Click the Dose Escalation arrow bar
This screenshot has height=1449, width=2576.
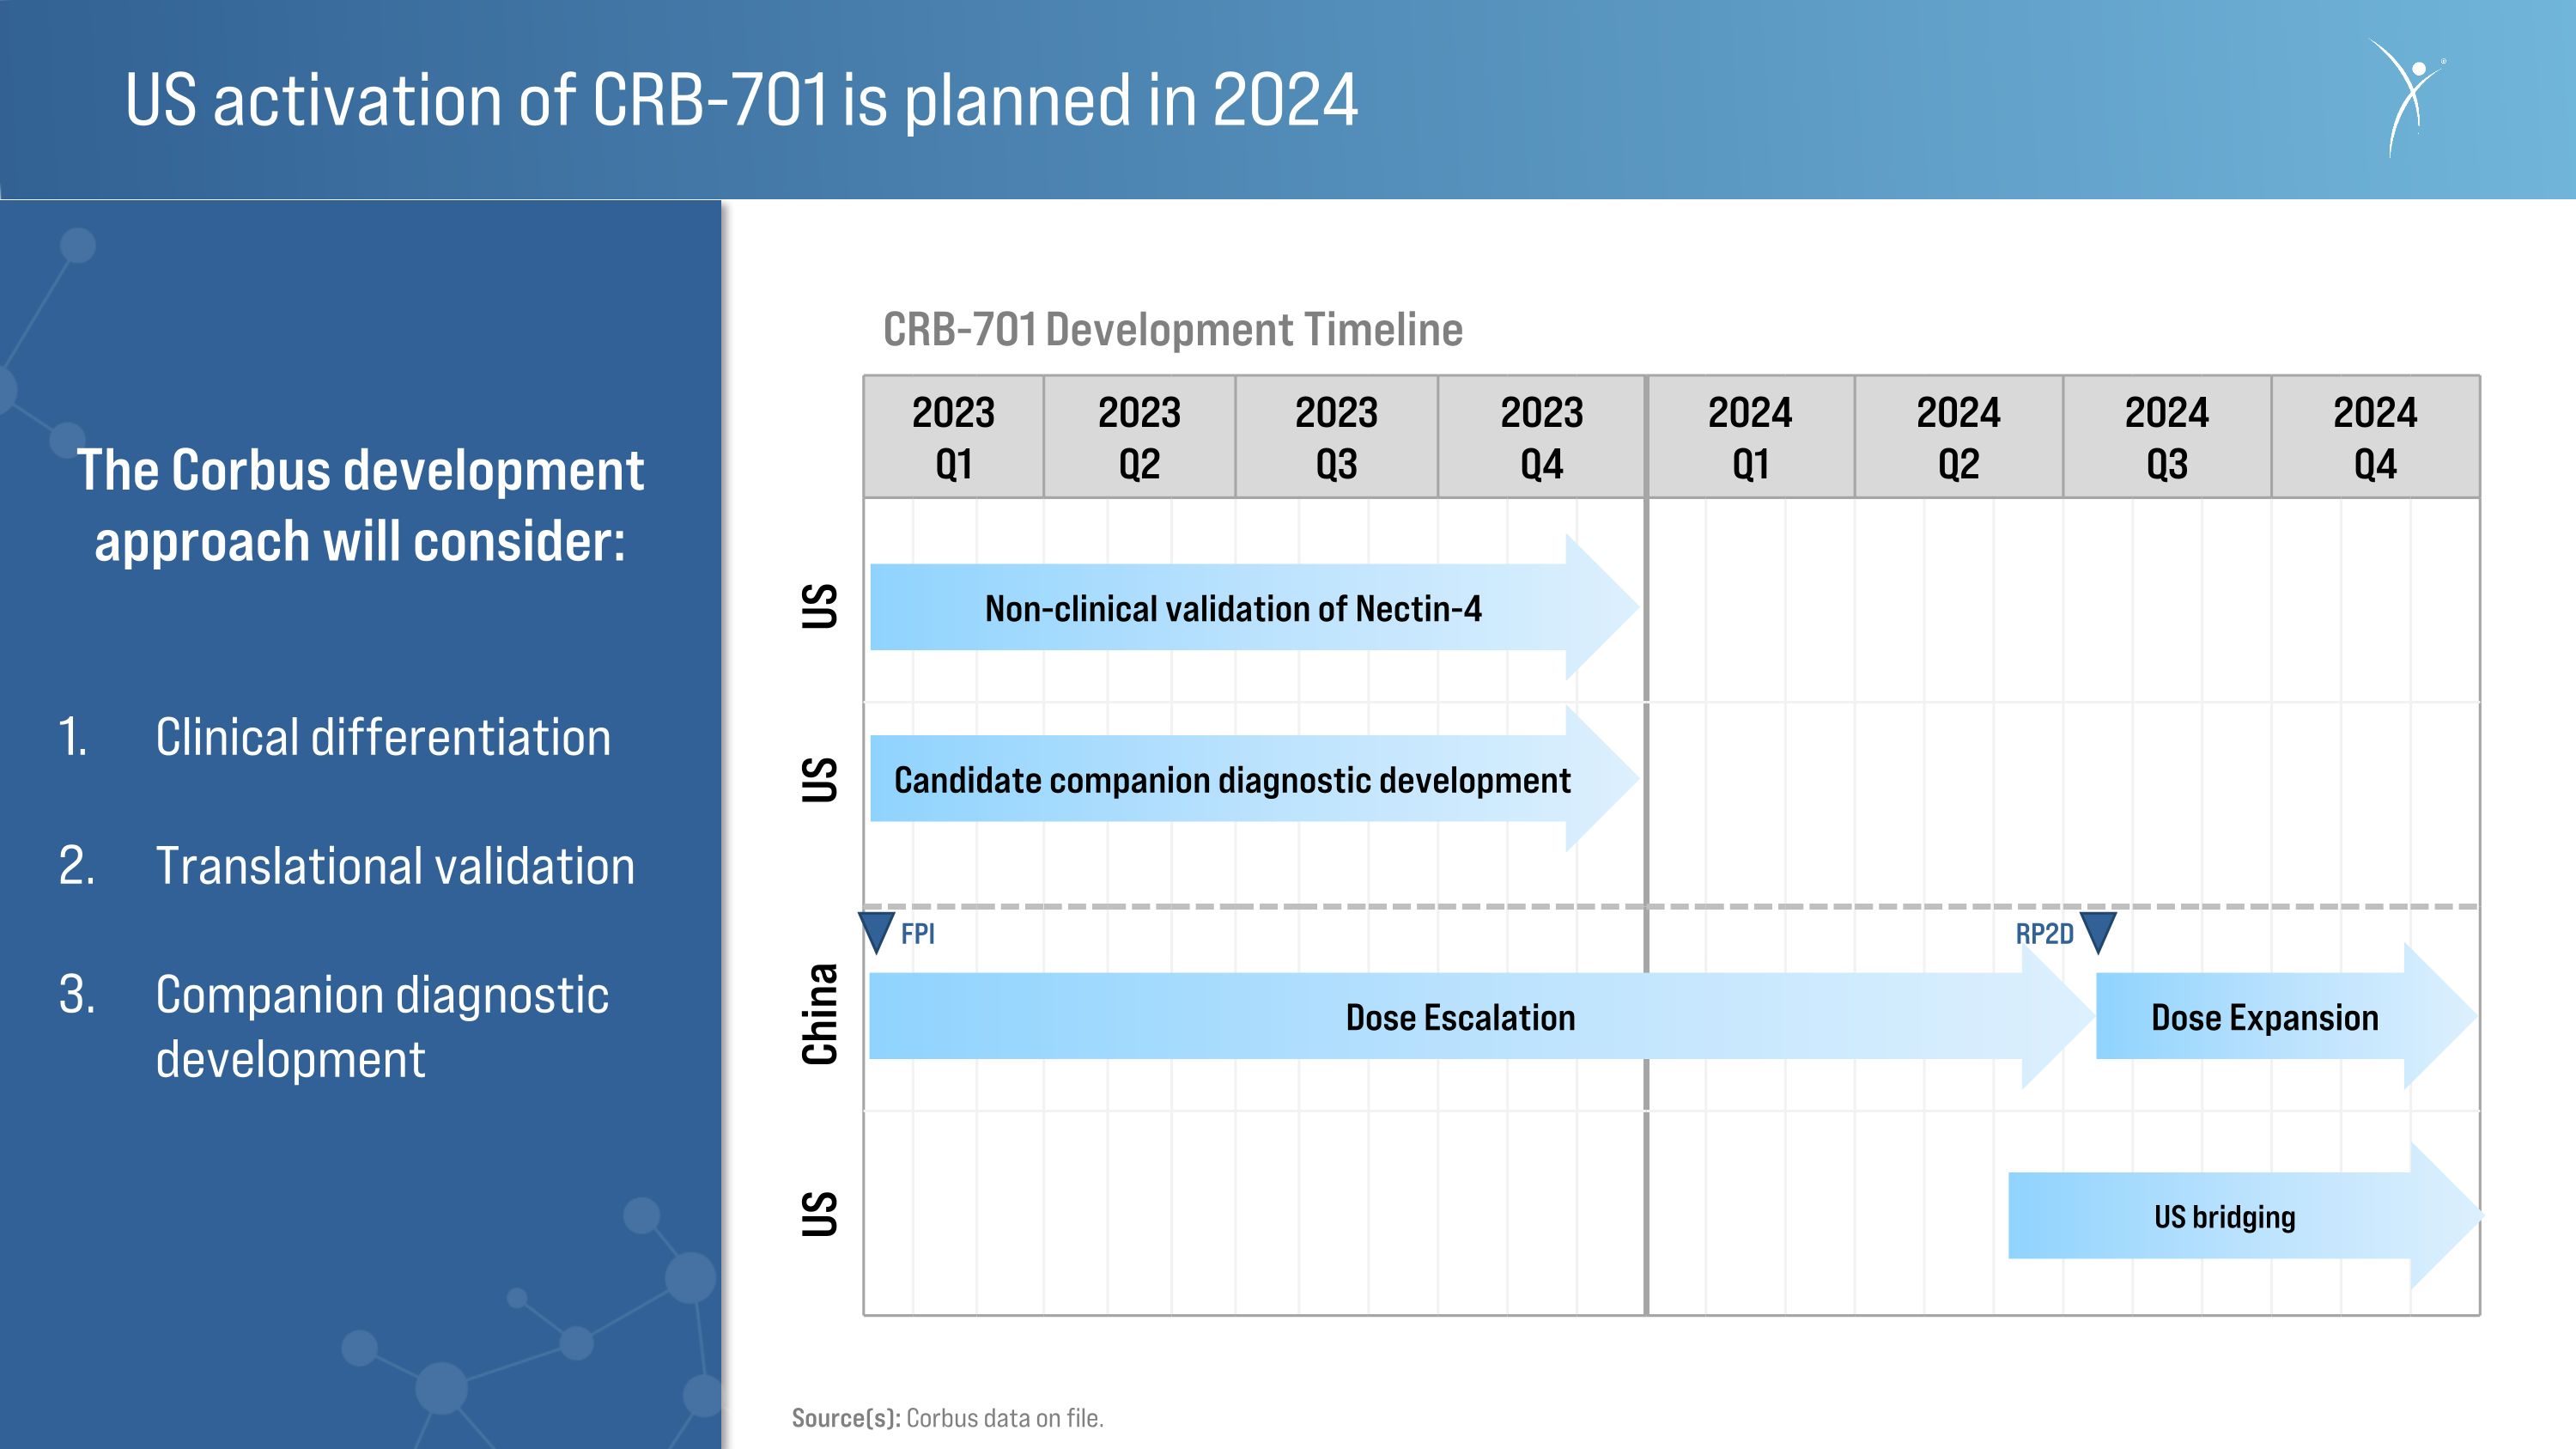1481,1016
